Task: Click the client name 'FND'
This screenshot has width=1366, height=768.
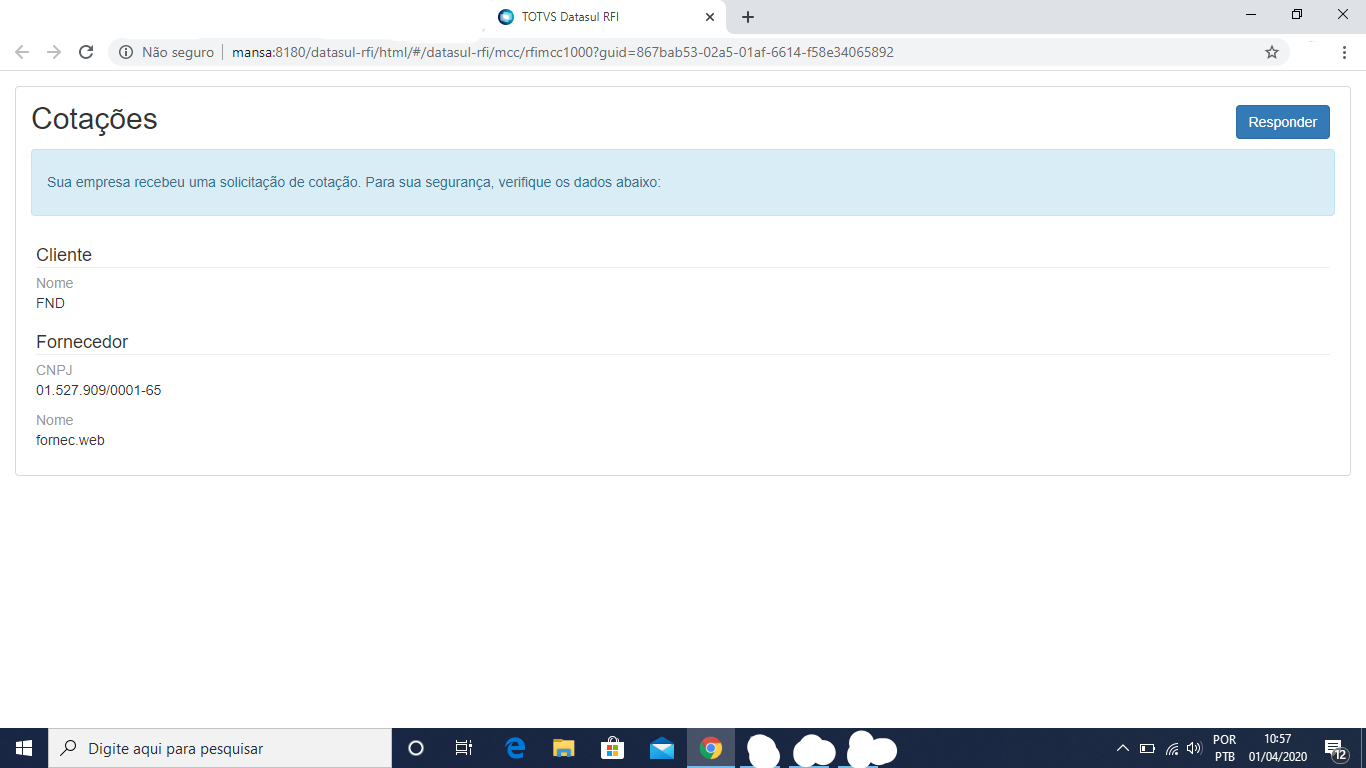Action: pyautogui.click(x=50, y=303)
